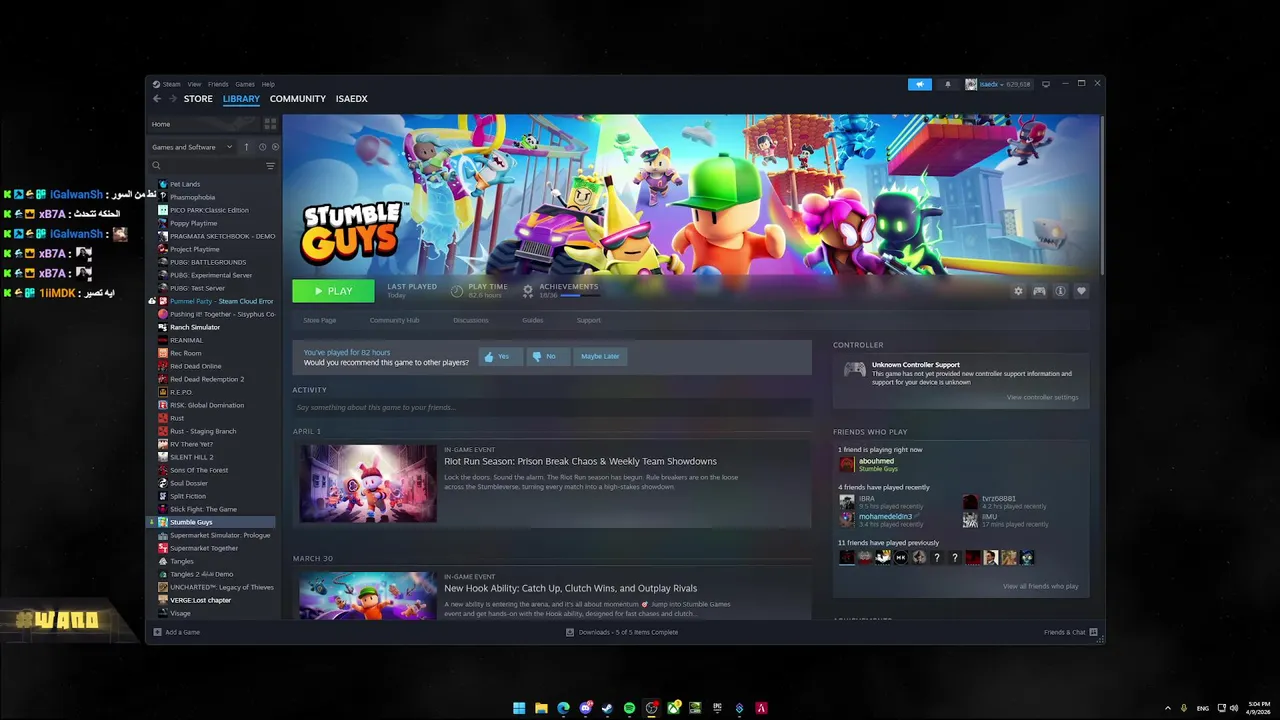Expand the isaedx account dropdown

(x=998, y=84)
